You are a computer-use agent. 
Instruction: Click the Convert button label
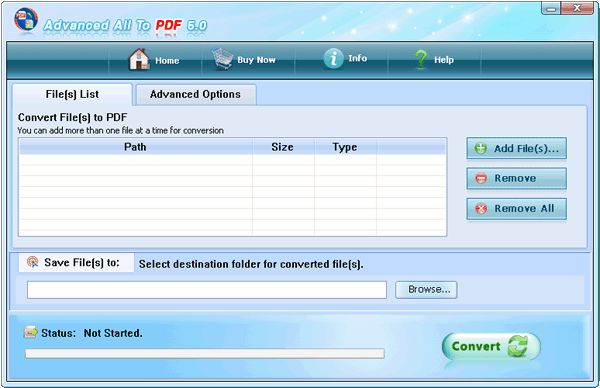(x=476, y=346)
